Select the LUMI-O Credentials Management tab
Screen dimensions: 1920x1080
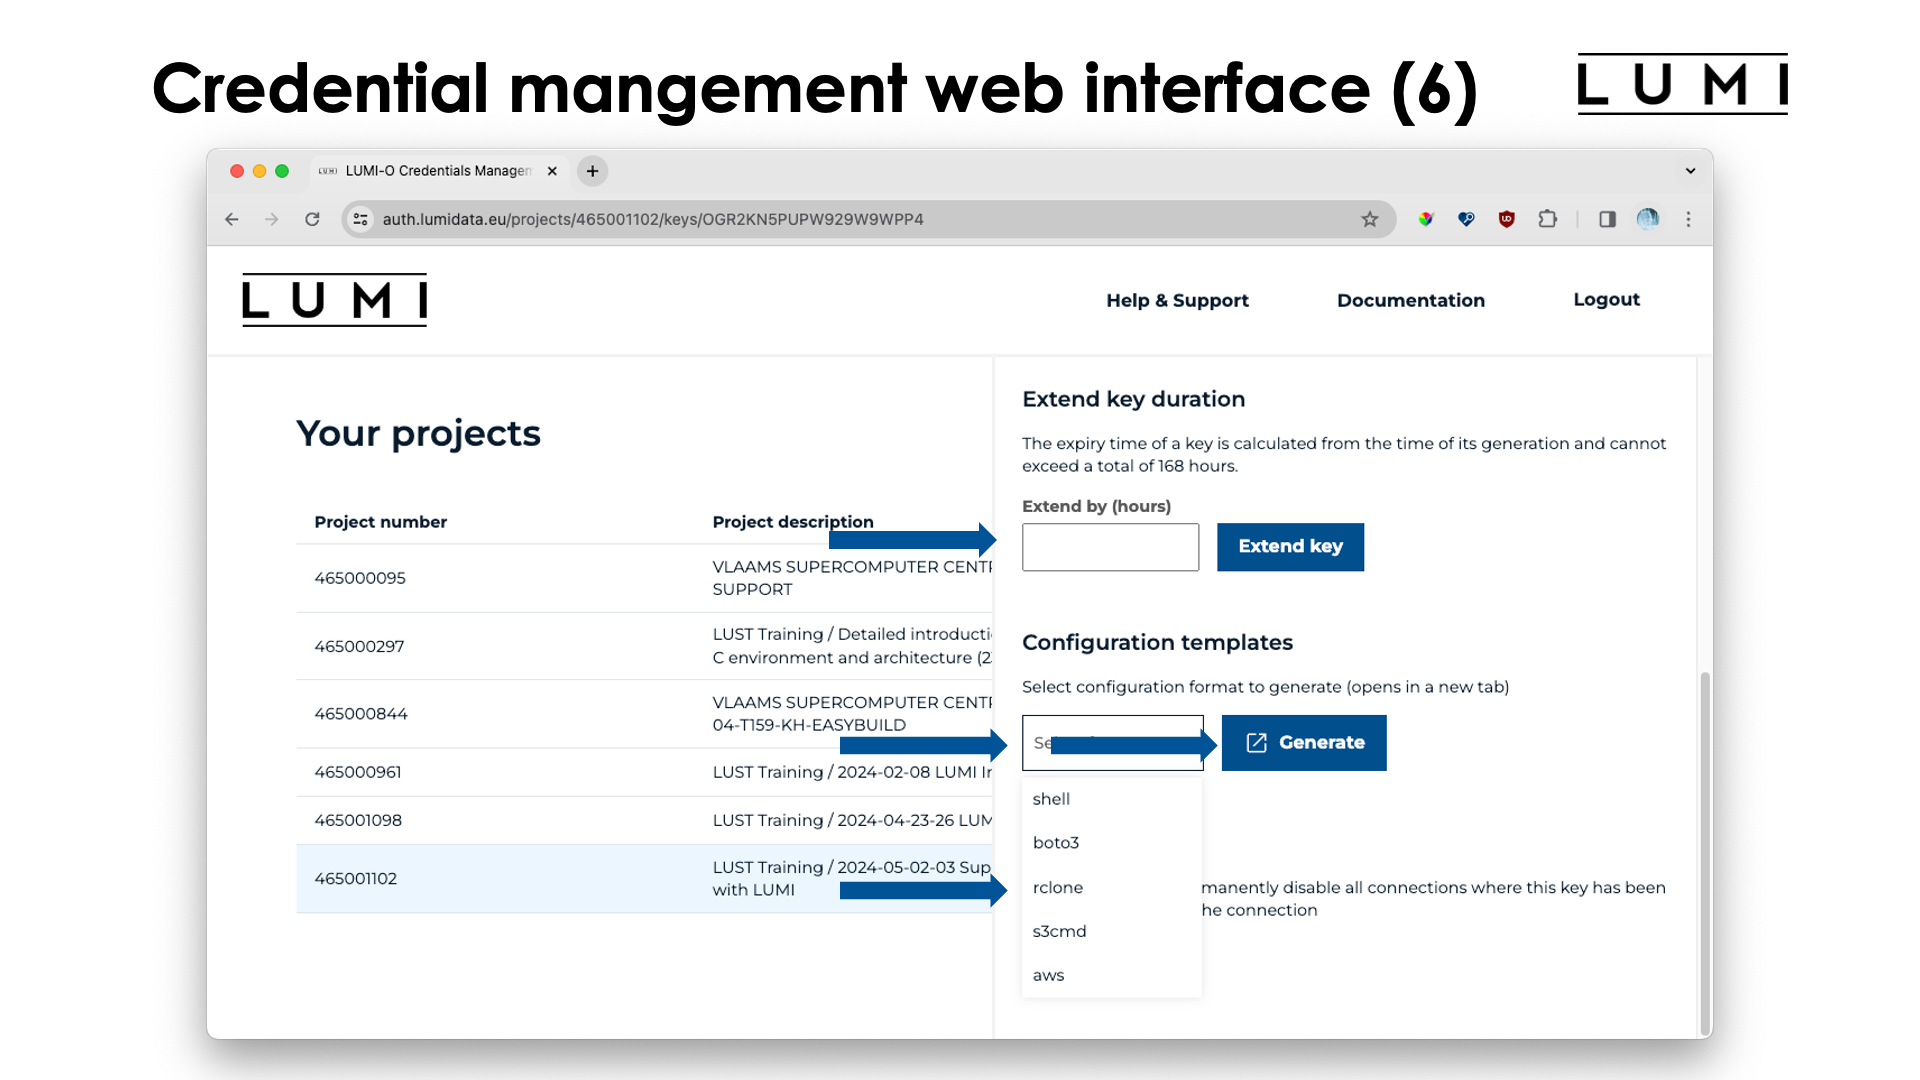click(x=437, y=171)
